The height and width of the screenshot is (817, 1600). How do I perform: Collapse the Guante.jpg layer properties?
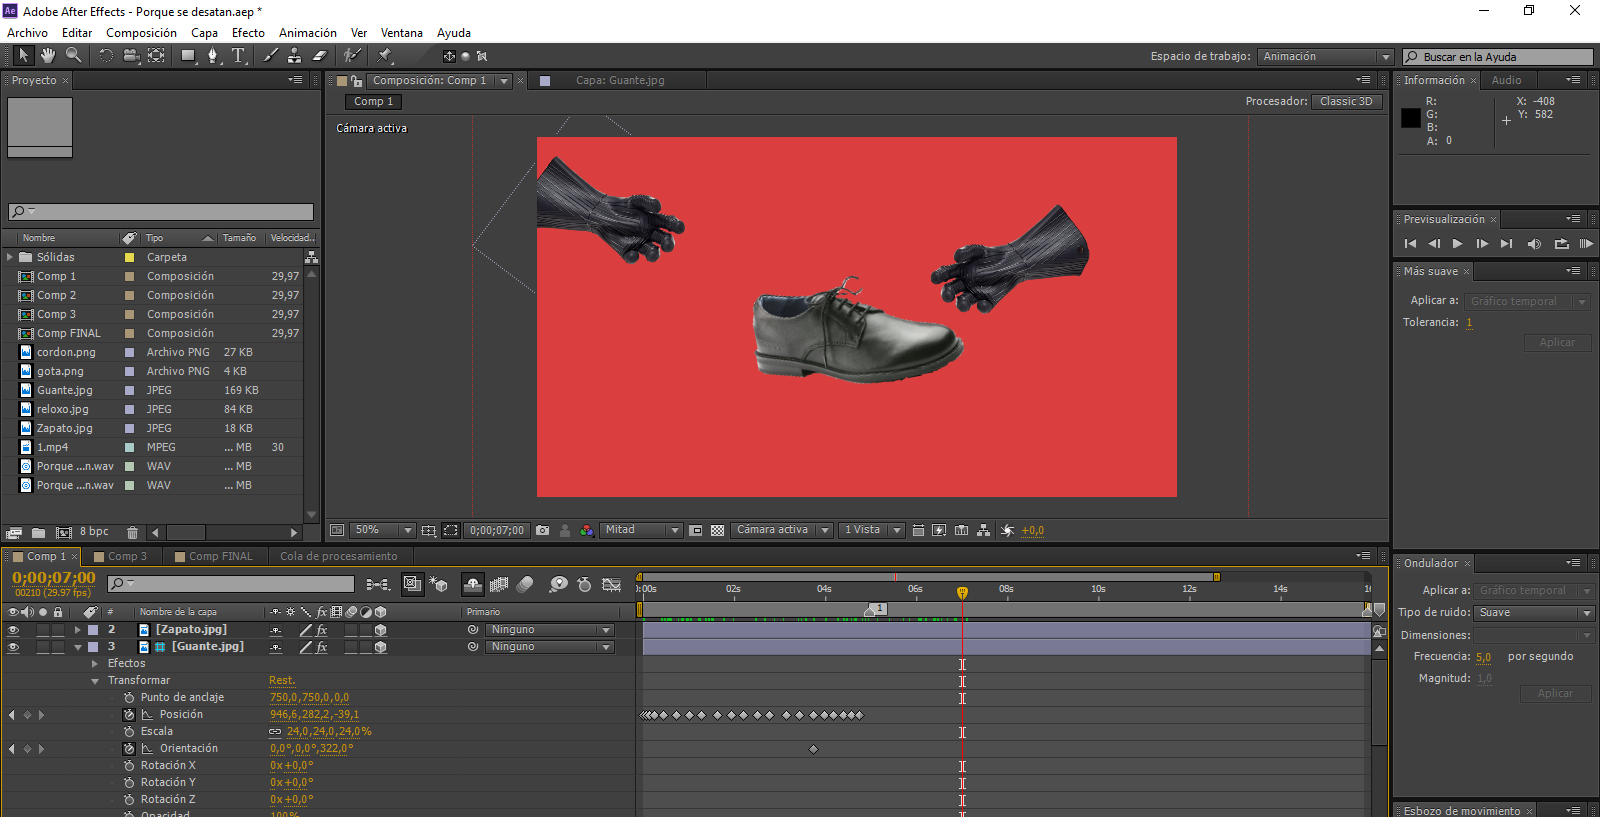coord(77,647)
